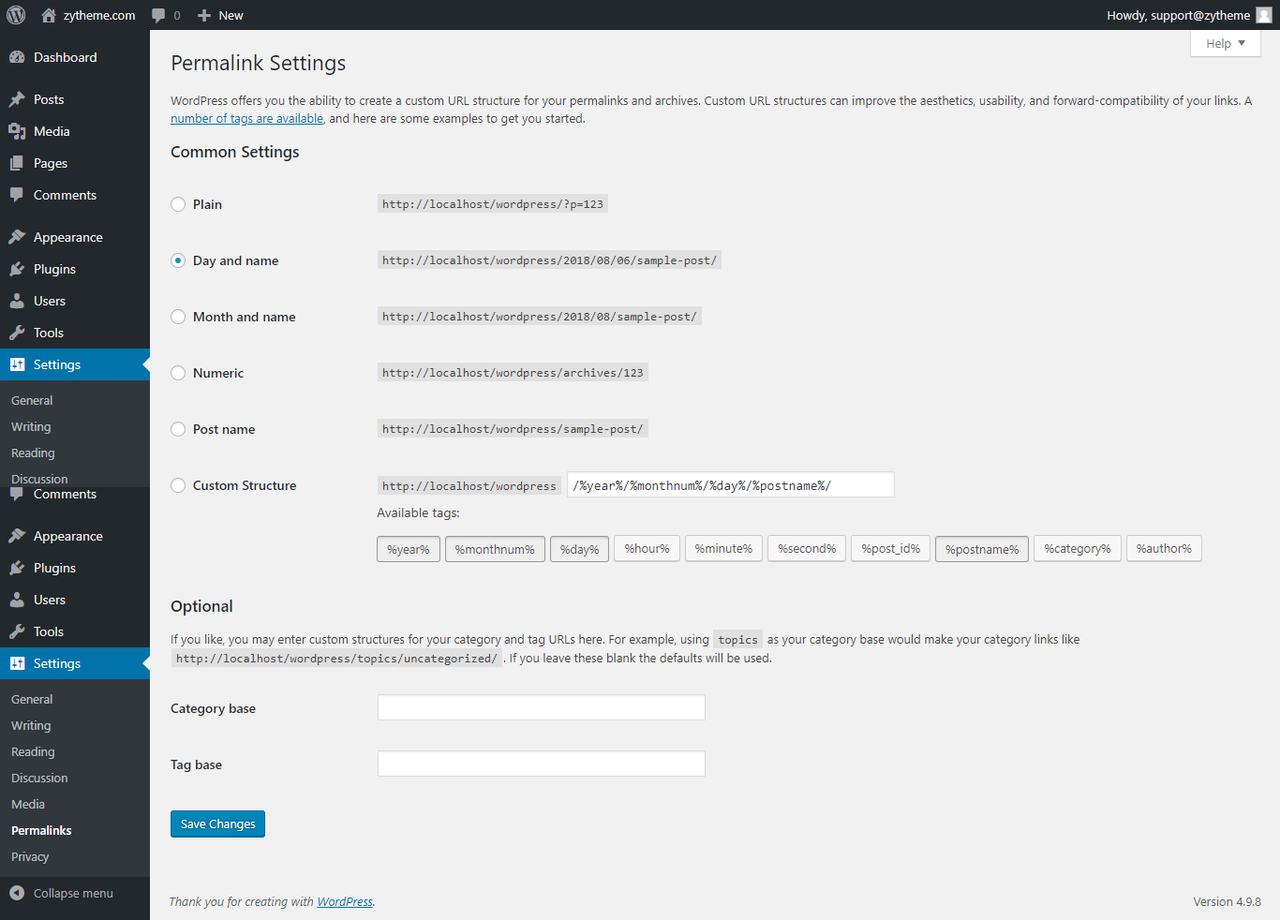Toggle the %day% tag button
Image resolution: width=1280 pixels, height=920 pixels.
point(580,549)
